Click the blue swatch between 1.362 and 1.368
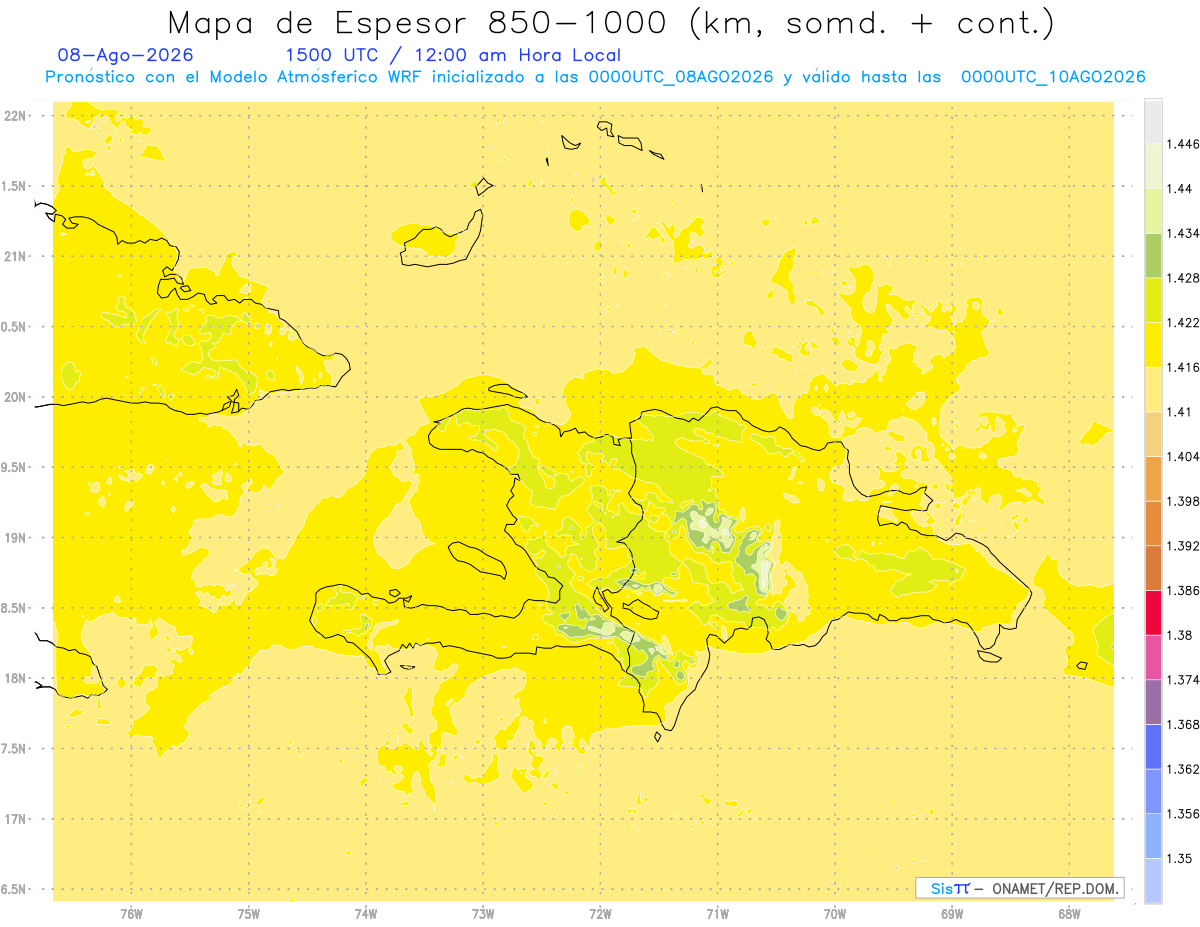Image resolution: width=1200 pixels, height=927 pixels. [x=1153, y=746]
